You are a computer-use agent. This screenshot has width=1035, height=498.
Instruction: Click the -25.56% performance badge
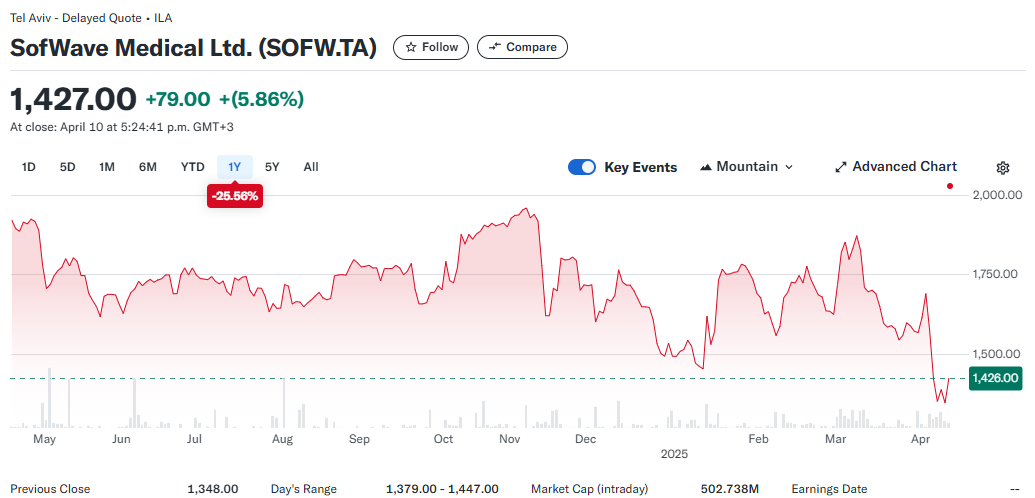pyautogui.click(x=235, y=196)
